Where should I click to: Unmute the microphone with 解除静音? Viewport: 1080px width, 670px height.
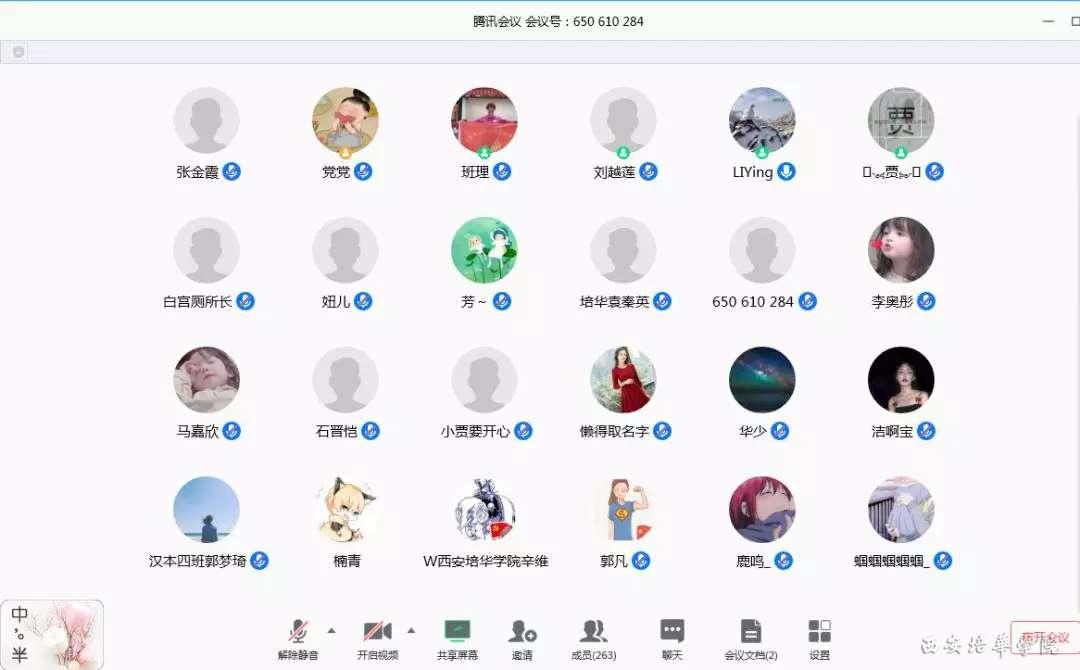click(x=298, y=637)
